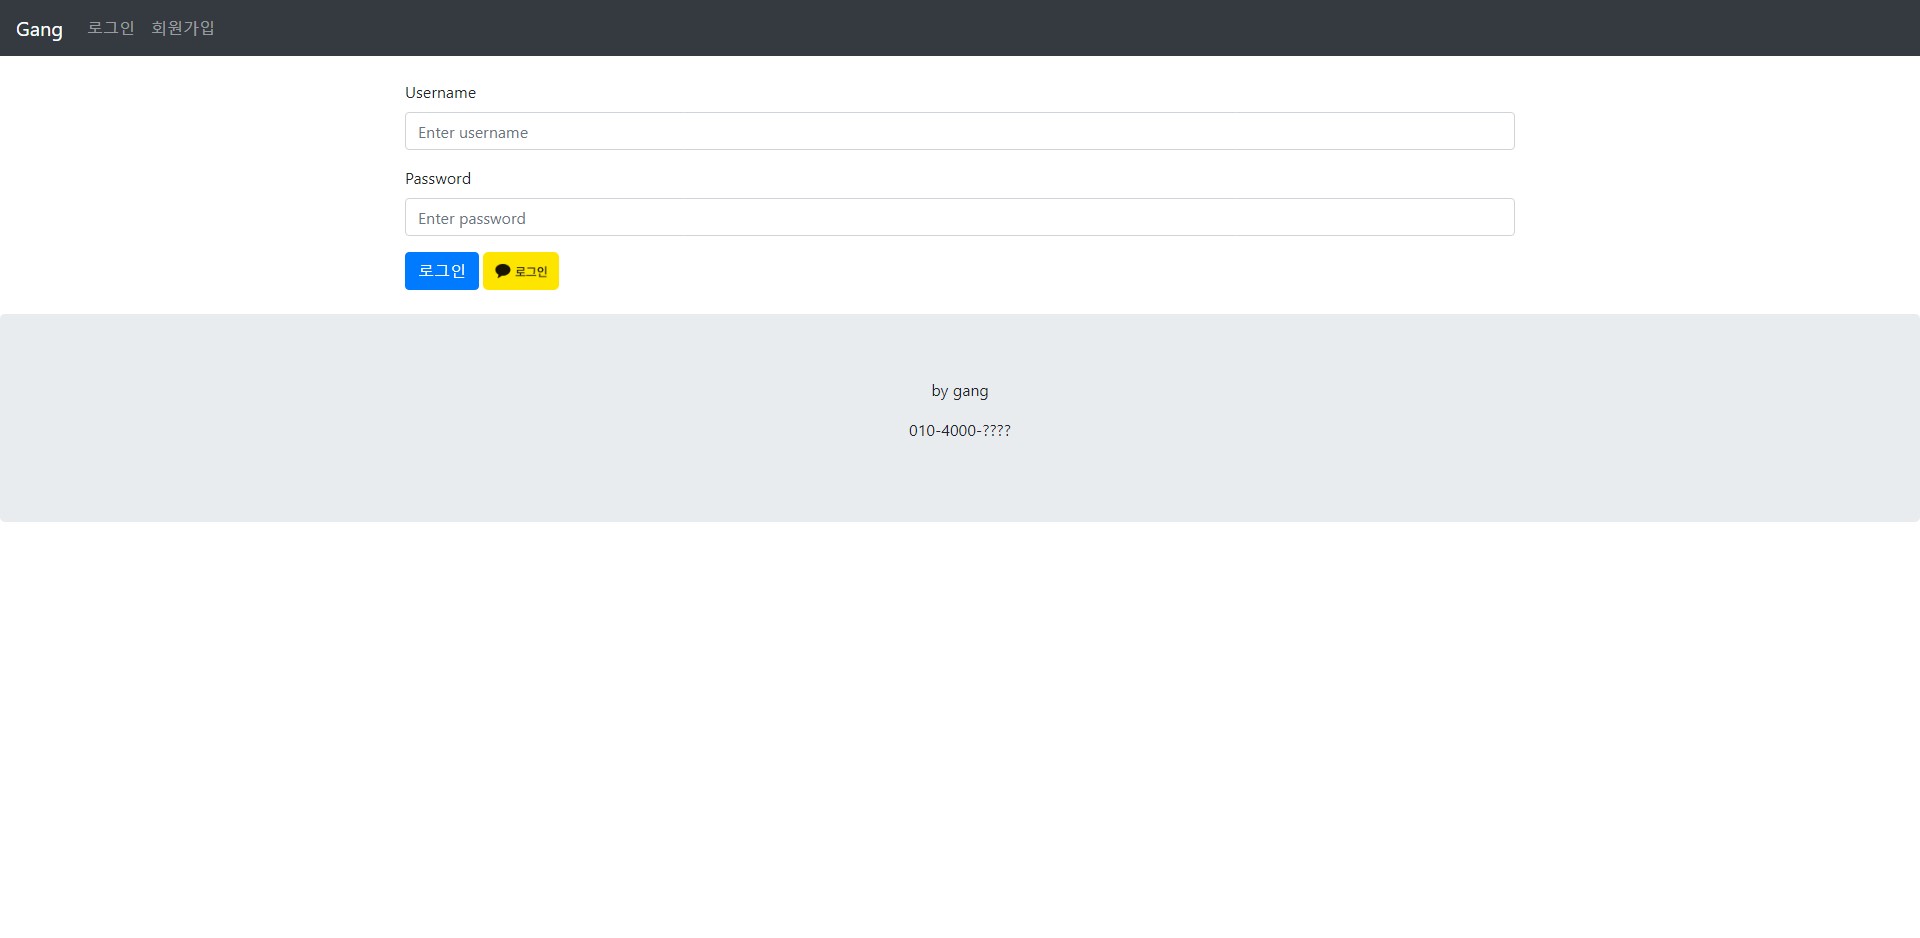The height and width of the screenshot is (938, 1920).
Task: Click the by gang footer text
Action: click(959, 390)
